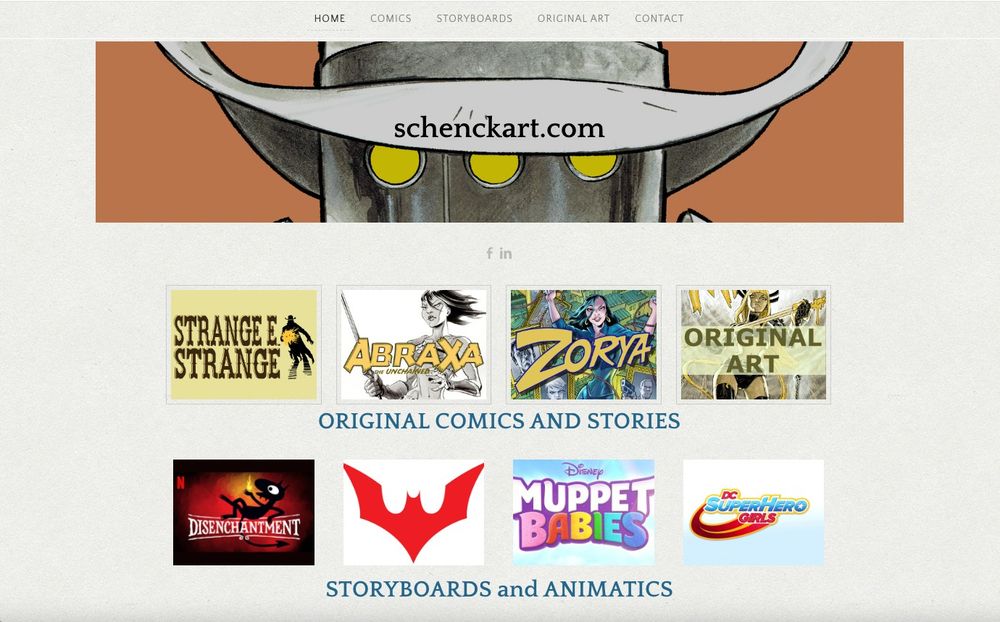Select the Zorya comic cover thumbnail

pyautogui.click(x=584, y=344)
